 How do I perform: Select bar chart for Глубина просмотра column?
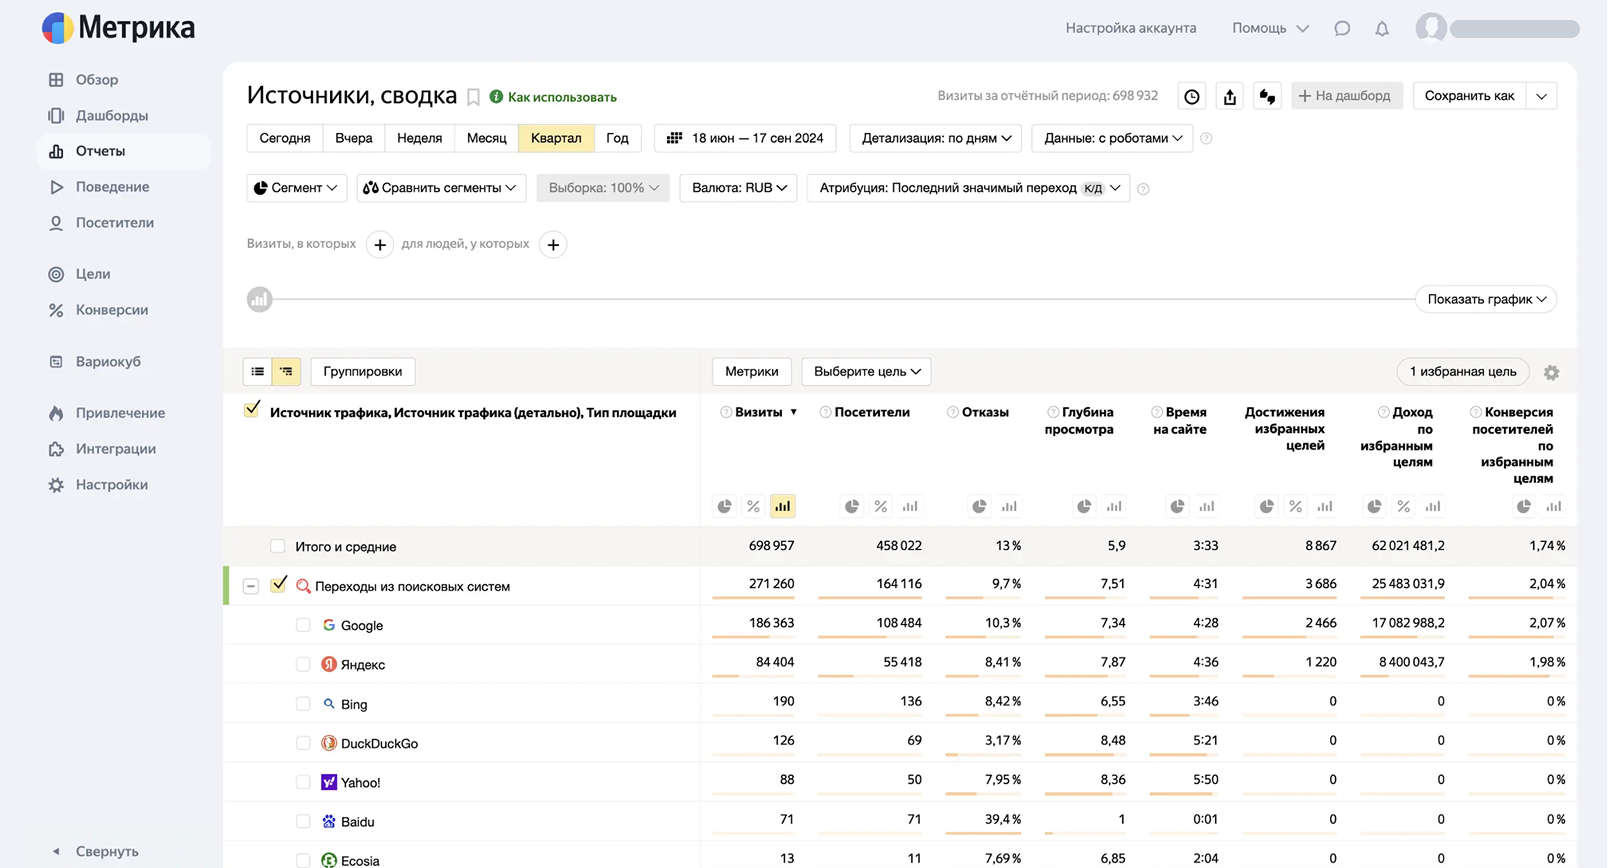[x=1114, y=506]
